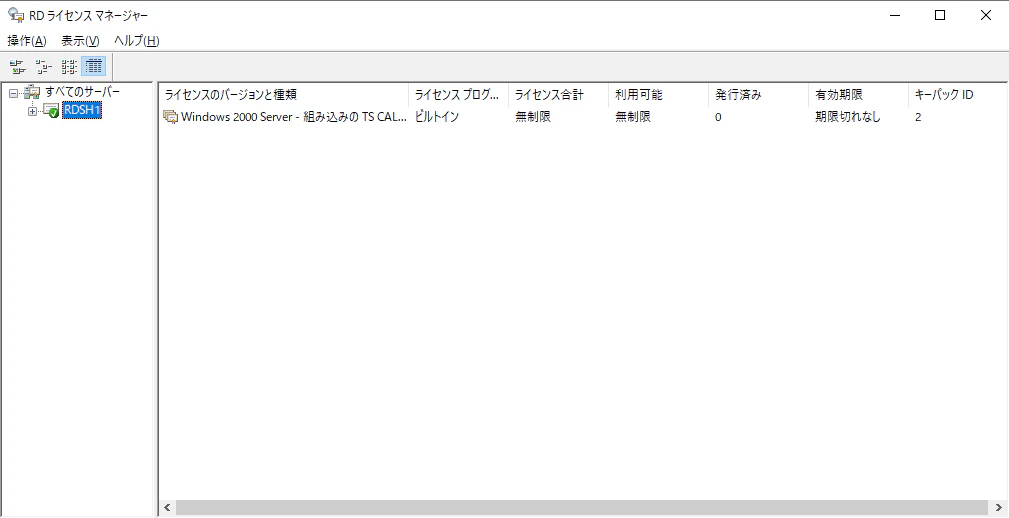The height and width of the screenshot is (518, 1009).
Task: Open the 操作(A) menu
Action: point(27,41)
